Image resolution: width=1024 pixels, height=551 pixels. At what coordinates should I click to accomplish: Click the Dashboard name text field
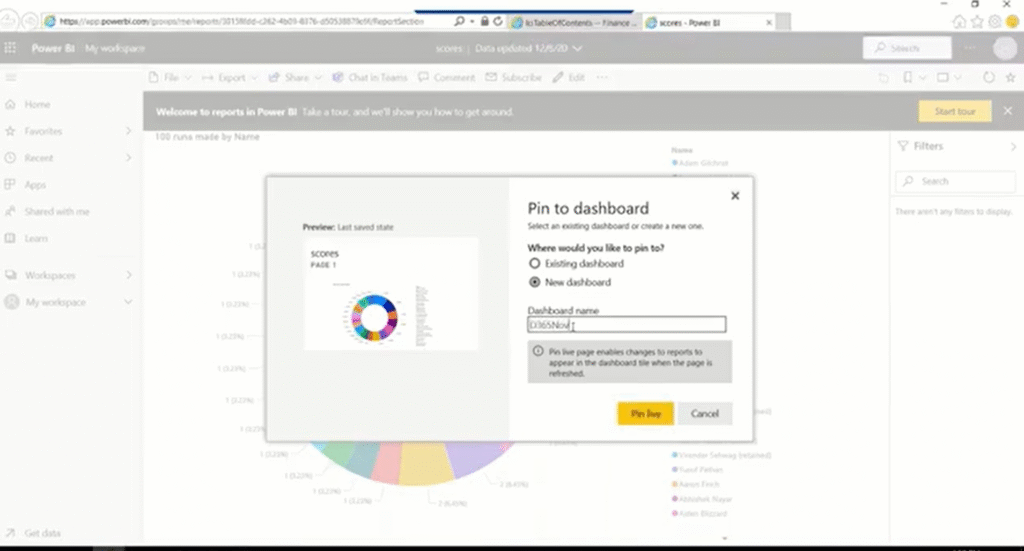tap(626, 325)
